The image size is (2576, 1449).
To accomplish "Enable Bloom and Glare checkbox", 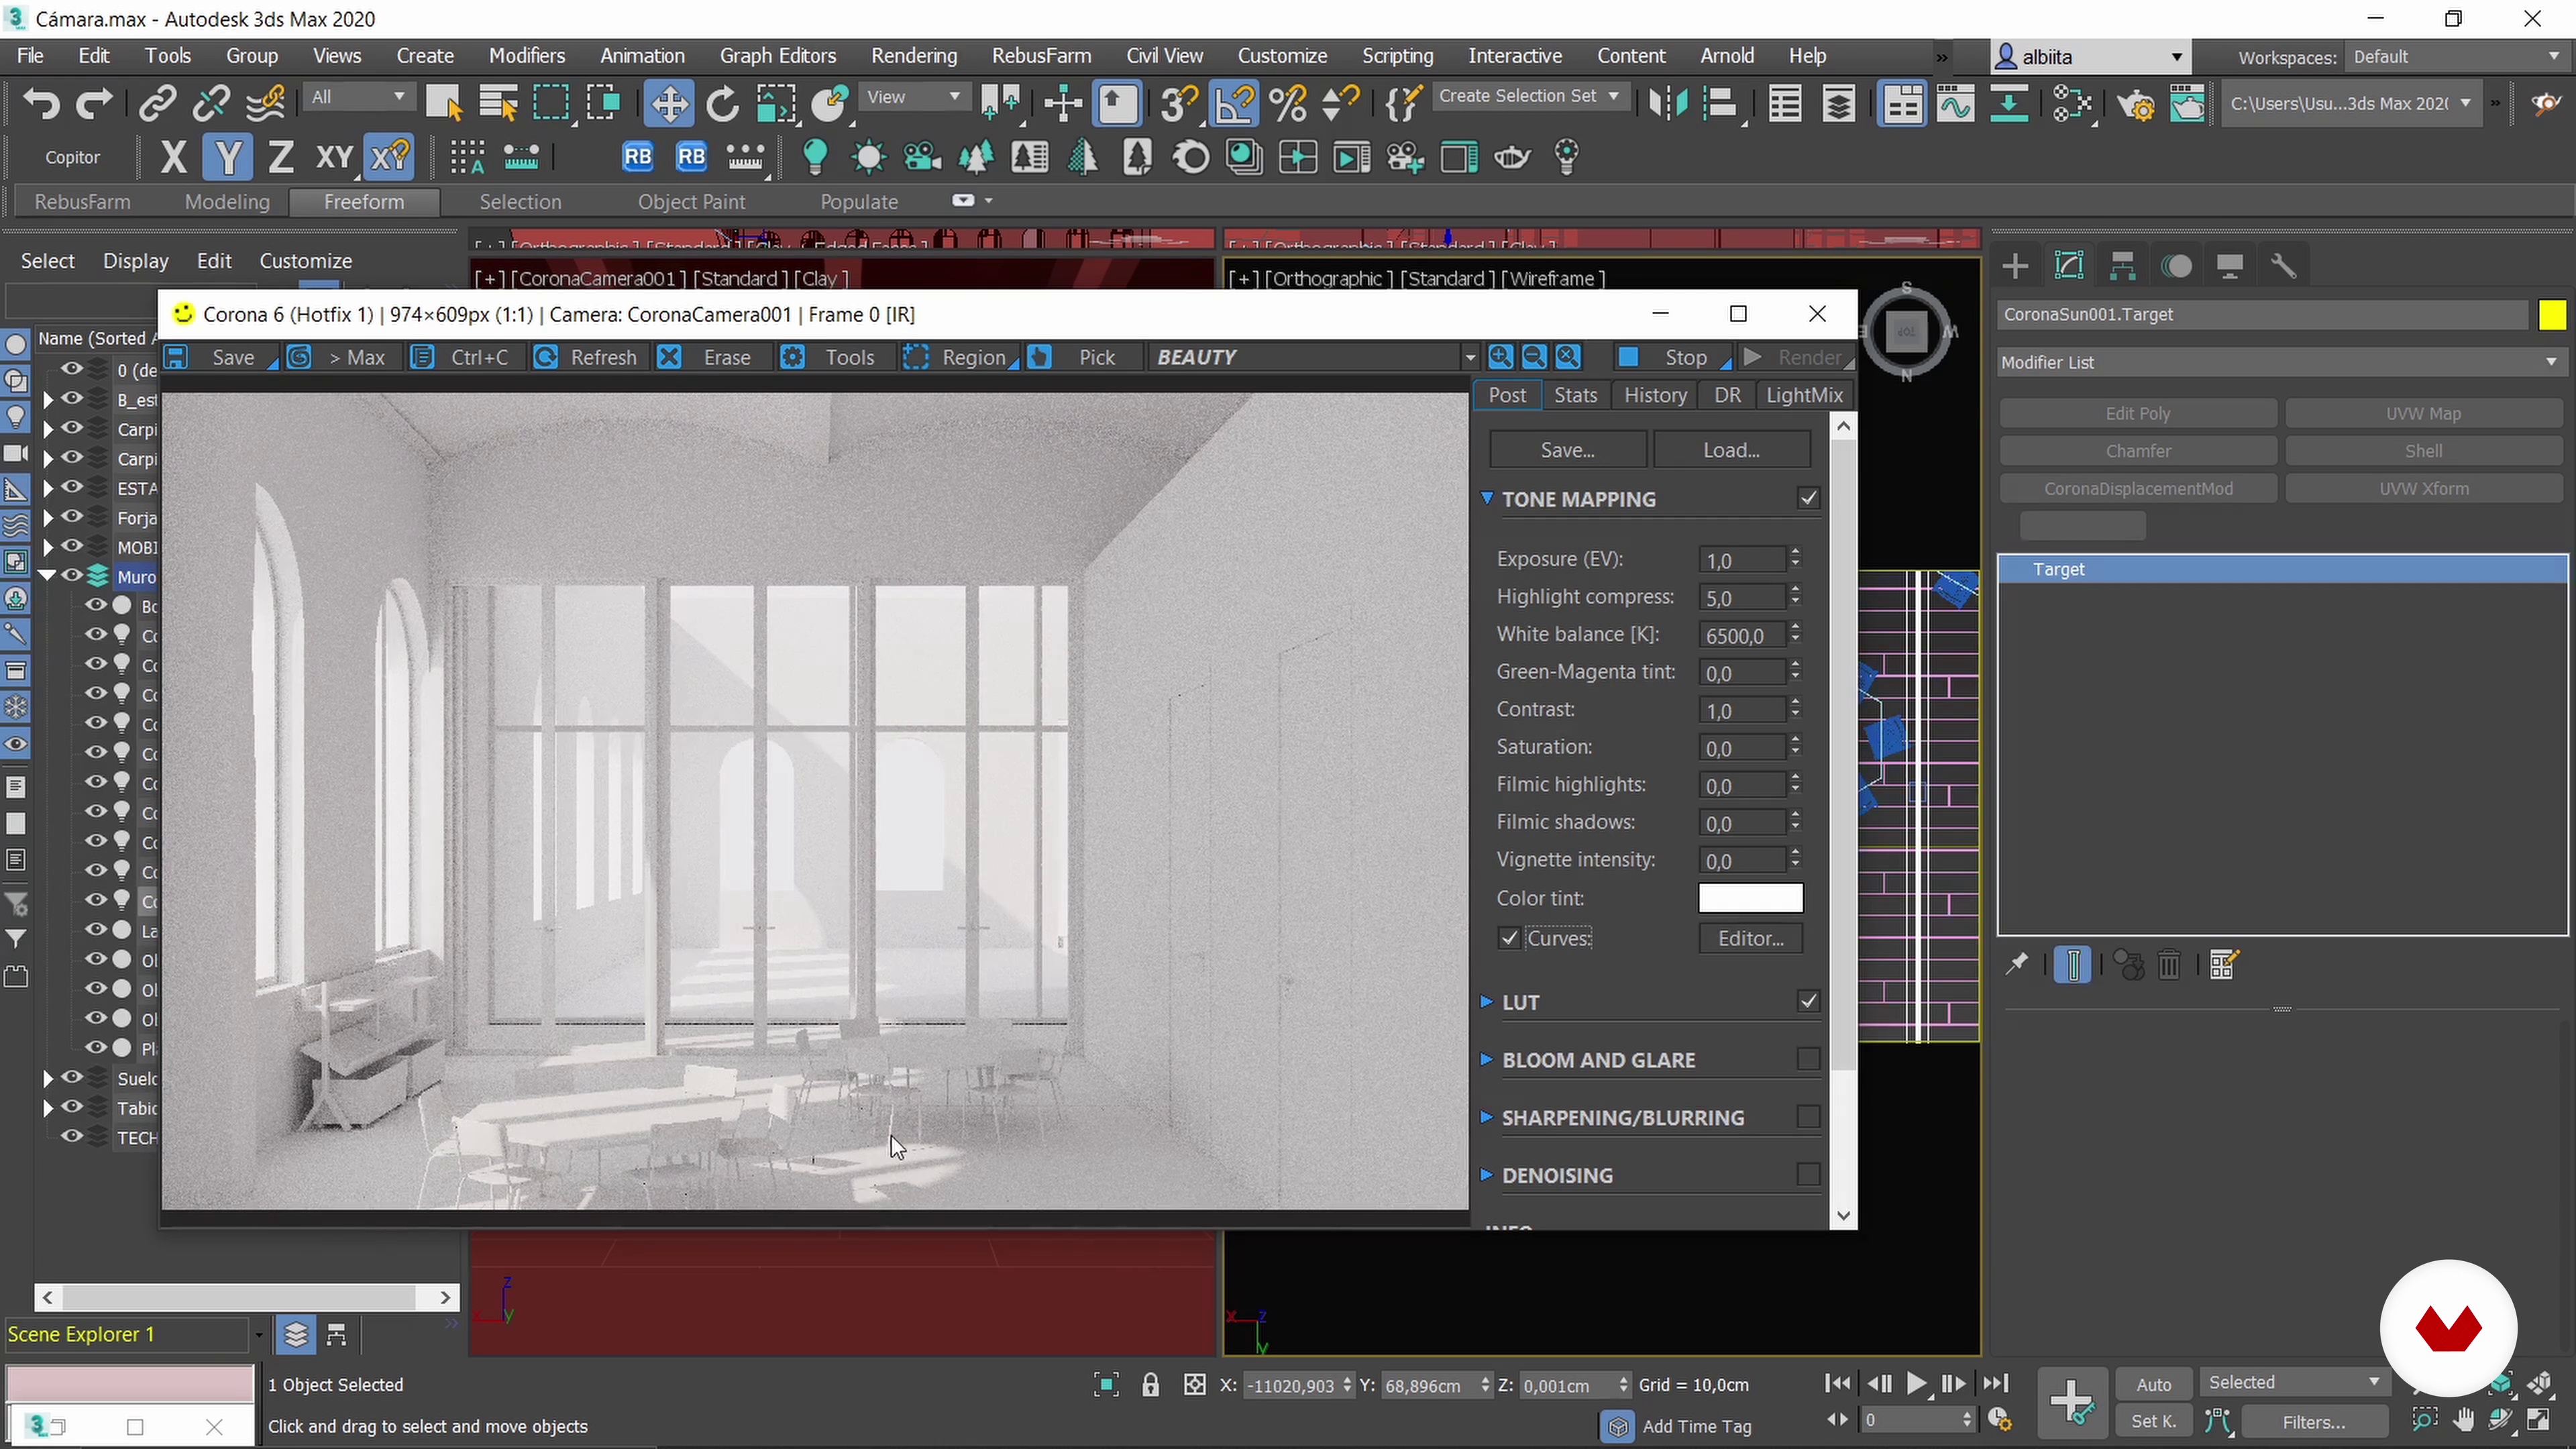I will [x=1808, y=1059].
